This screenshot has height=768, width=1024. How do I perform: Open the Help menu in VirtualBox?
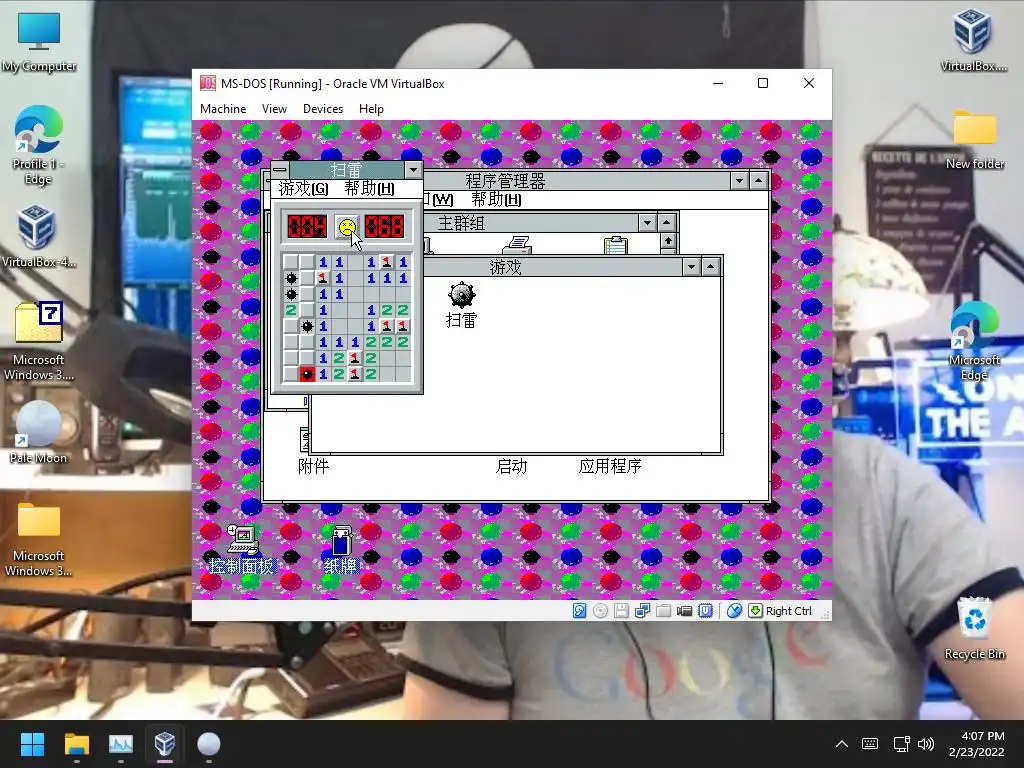click(371, 109)
